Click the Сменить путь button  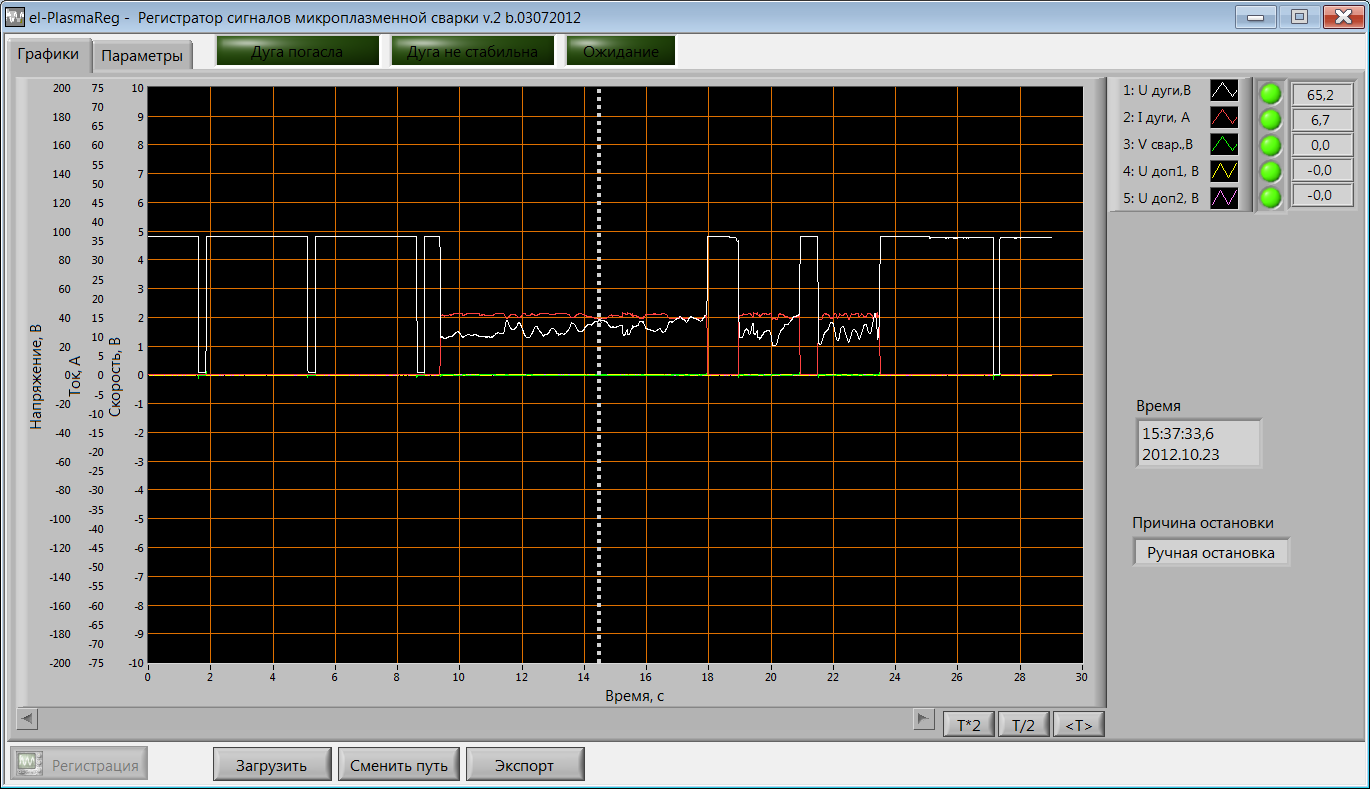[x=399, y=765]
